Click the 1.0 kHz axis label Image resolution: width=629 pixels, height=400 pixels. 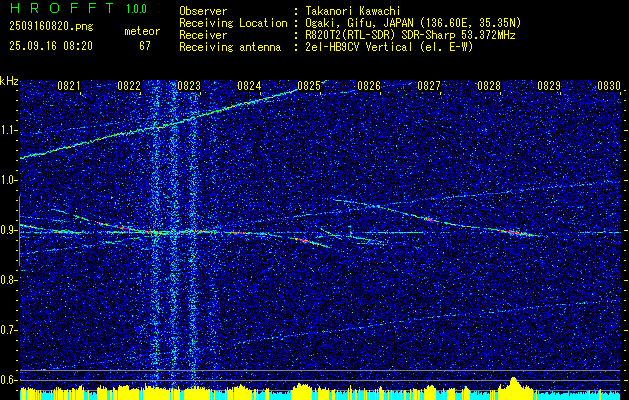tap(8, 180)
